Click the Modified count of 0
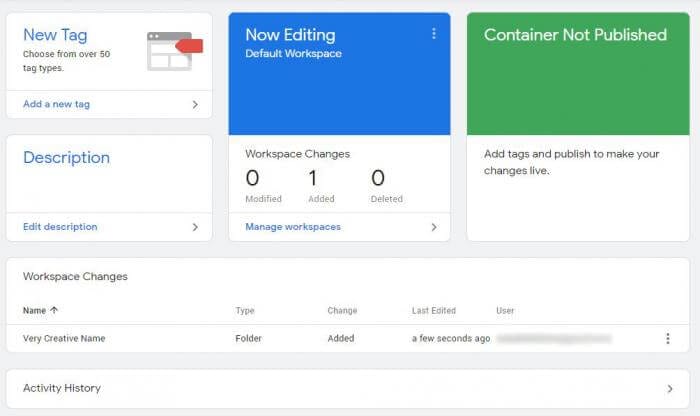This screenshot has height=416, width=700. coord(252,178)
